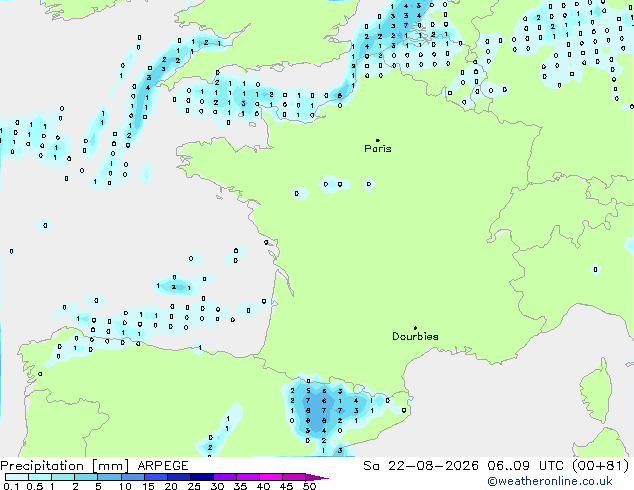Click the Paris city label
The width and height of the screenshot is (634, 490).
click(378, 149)
